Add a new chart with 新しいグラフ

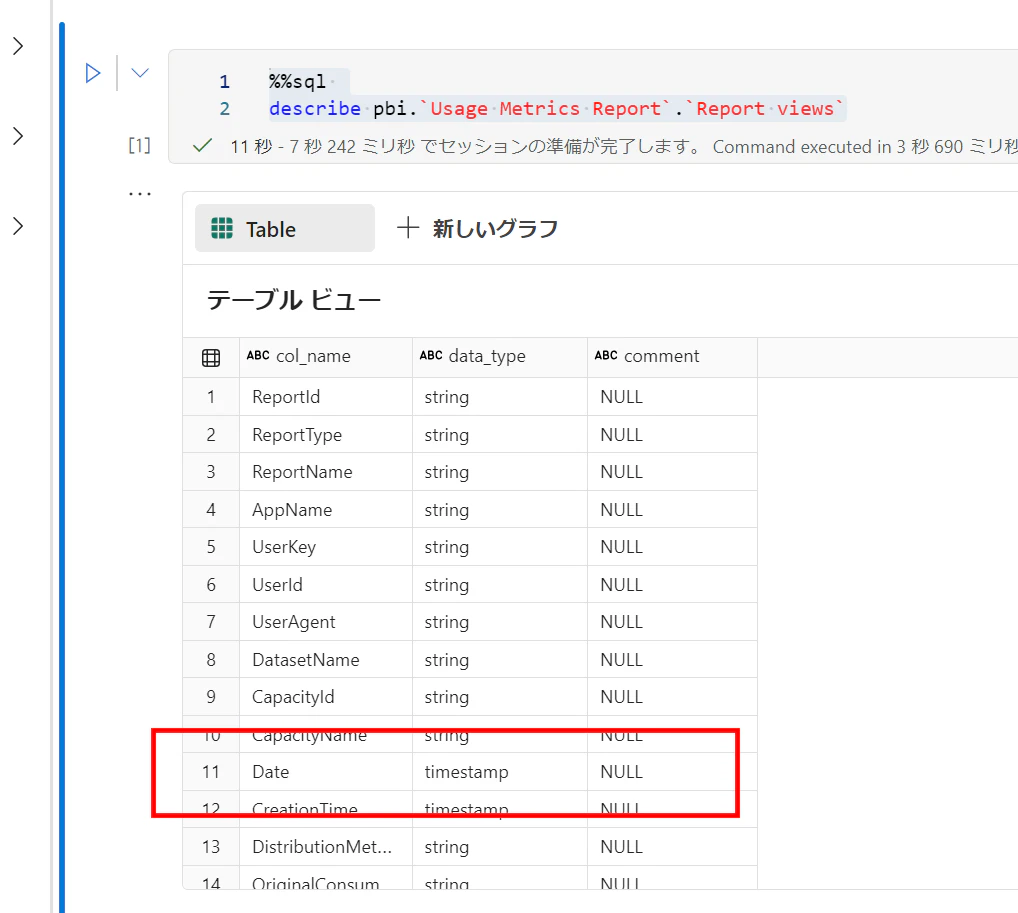point(477,229)
